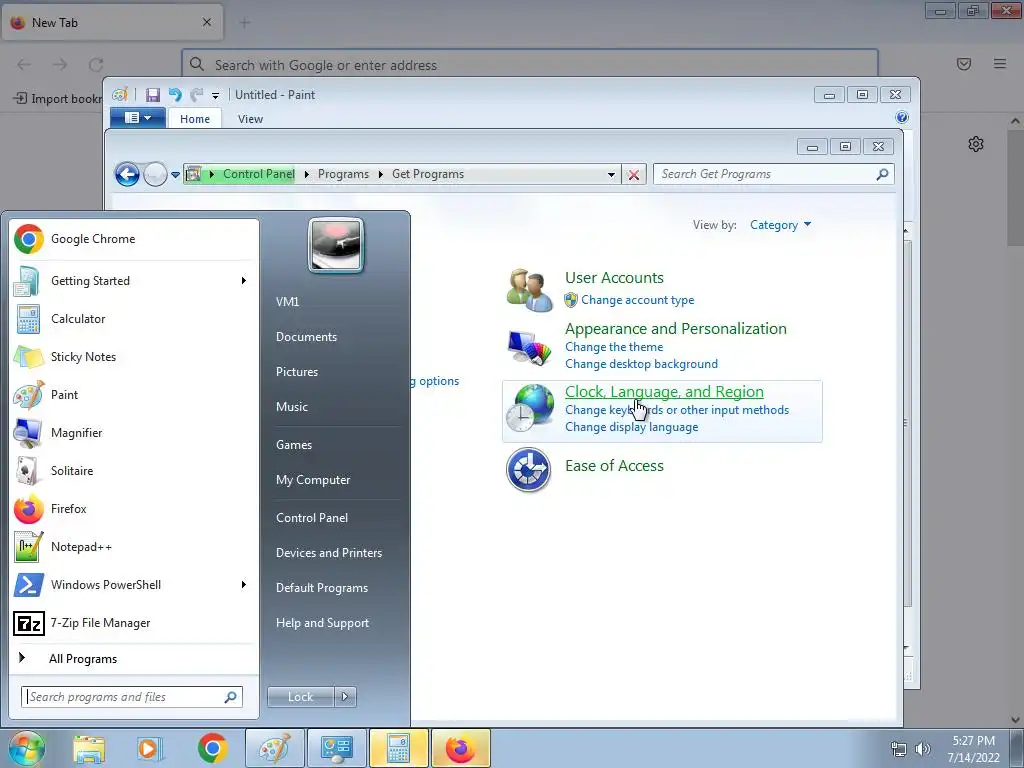1024x768 pixels.
Task: Switch to Calculator taskbar button
Action: coord(398,748)
